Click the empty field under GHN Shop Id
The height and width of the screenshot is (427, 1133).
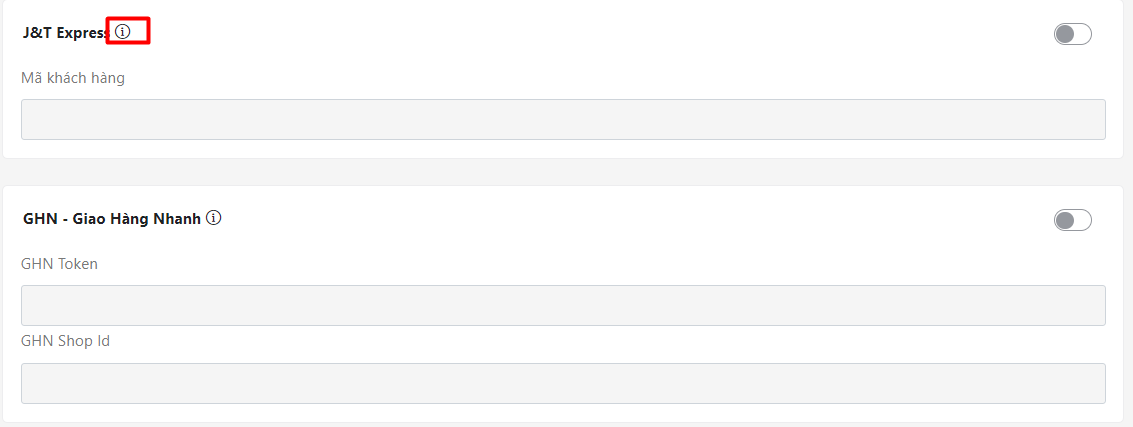click(x=563, y=383)
